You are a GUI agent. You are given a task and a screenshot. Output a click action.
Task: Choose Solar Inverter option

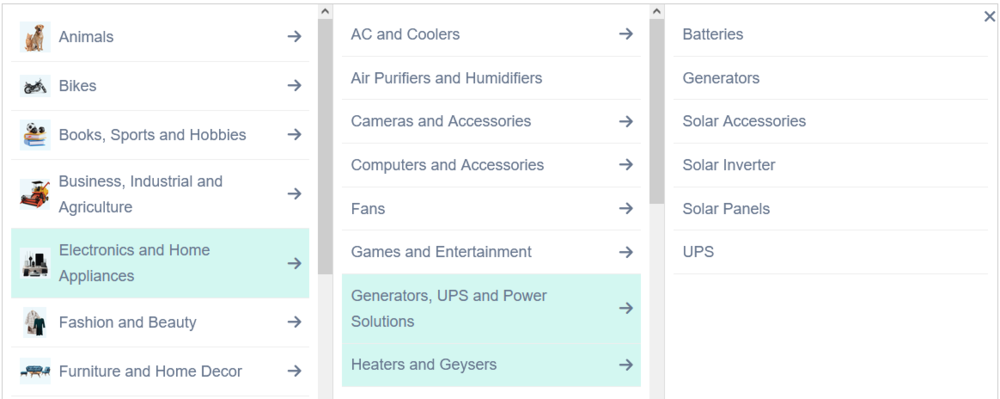point(729,165)
